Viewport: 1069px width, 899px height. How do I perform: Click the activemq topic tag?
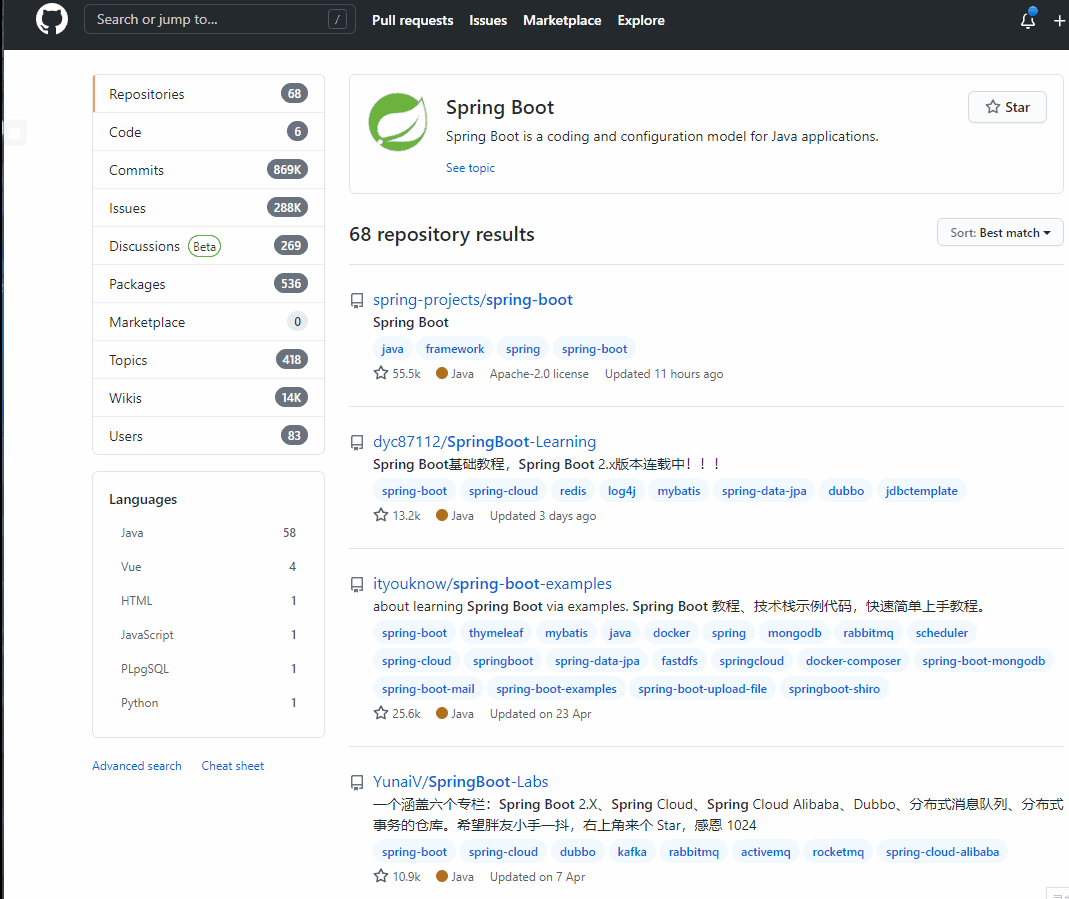[765, 851]
